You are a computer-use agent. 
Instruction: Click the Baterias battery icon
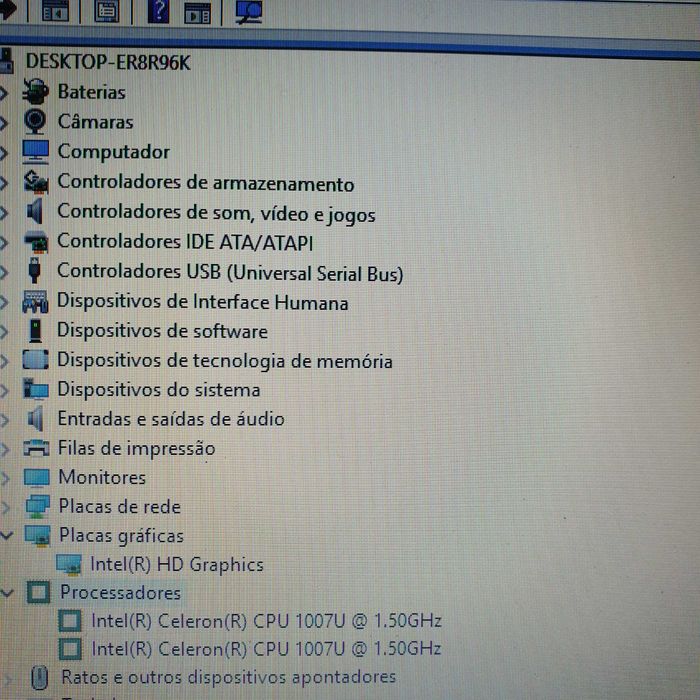pyautogui.click(x=35, y=91)
